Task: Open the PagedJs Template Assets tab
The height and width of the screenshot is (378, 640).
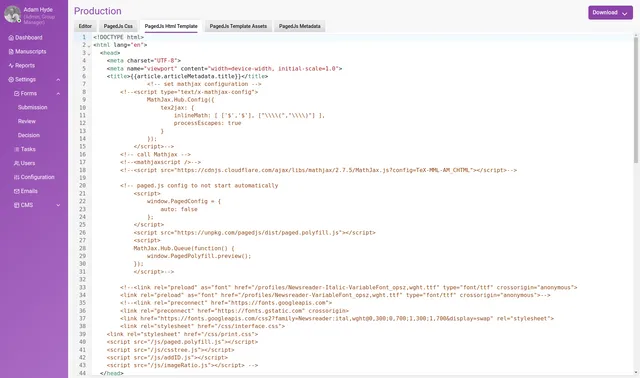Action: (238, 26)
